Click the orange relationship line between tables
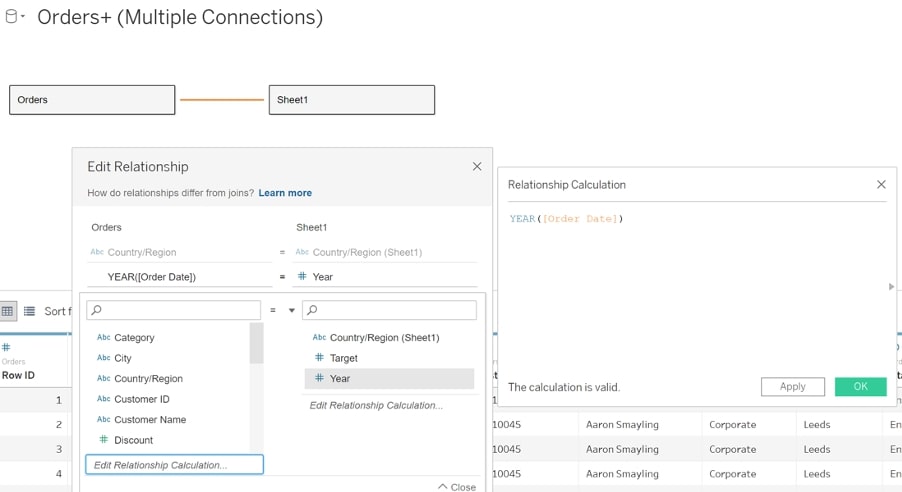902x492 pixels. point(222,100)
